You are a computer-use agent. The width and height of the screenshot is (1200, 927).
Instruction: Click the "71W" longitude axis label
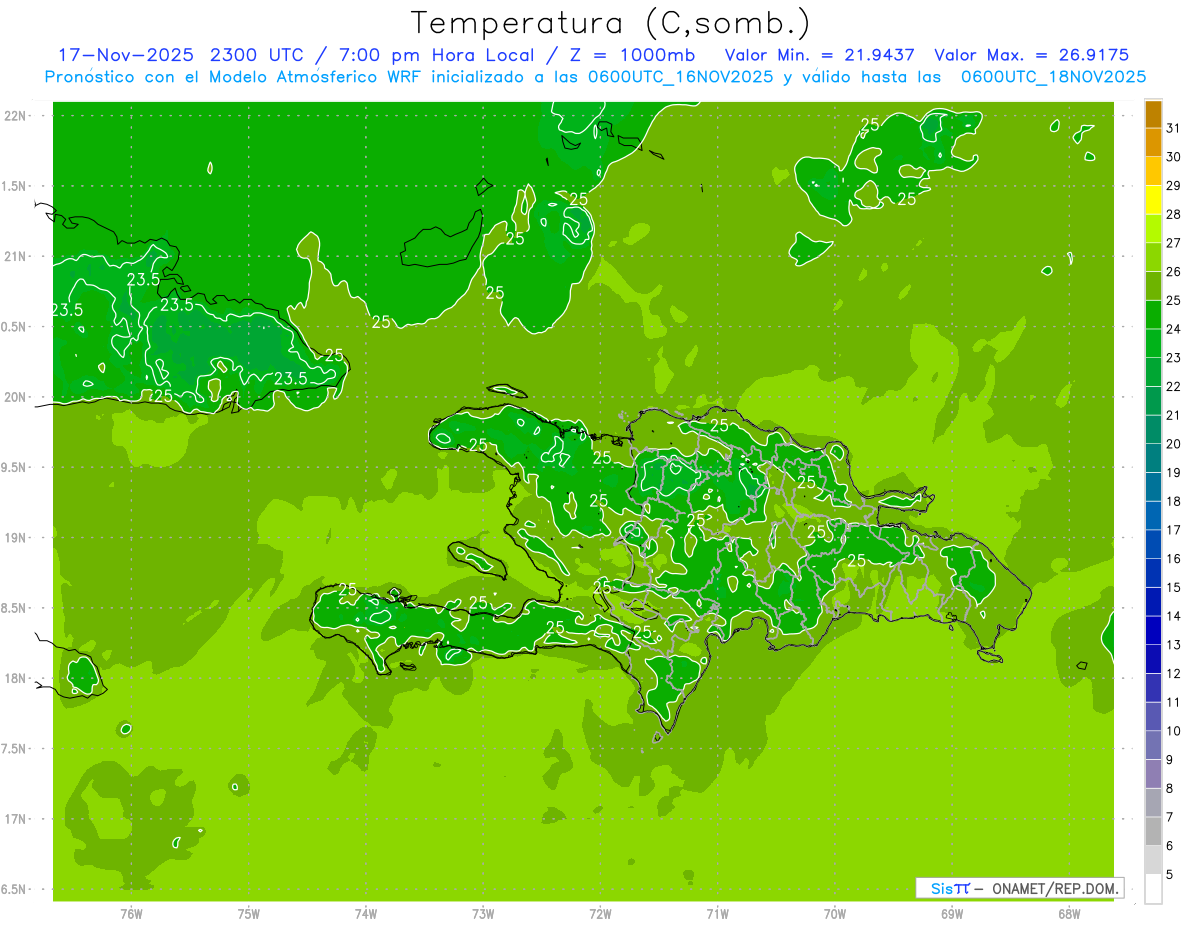717,914
